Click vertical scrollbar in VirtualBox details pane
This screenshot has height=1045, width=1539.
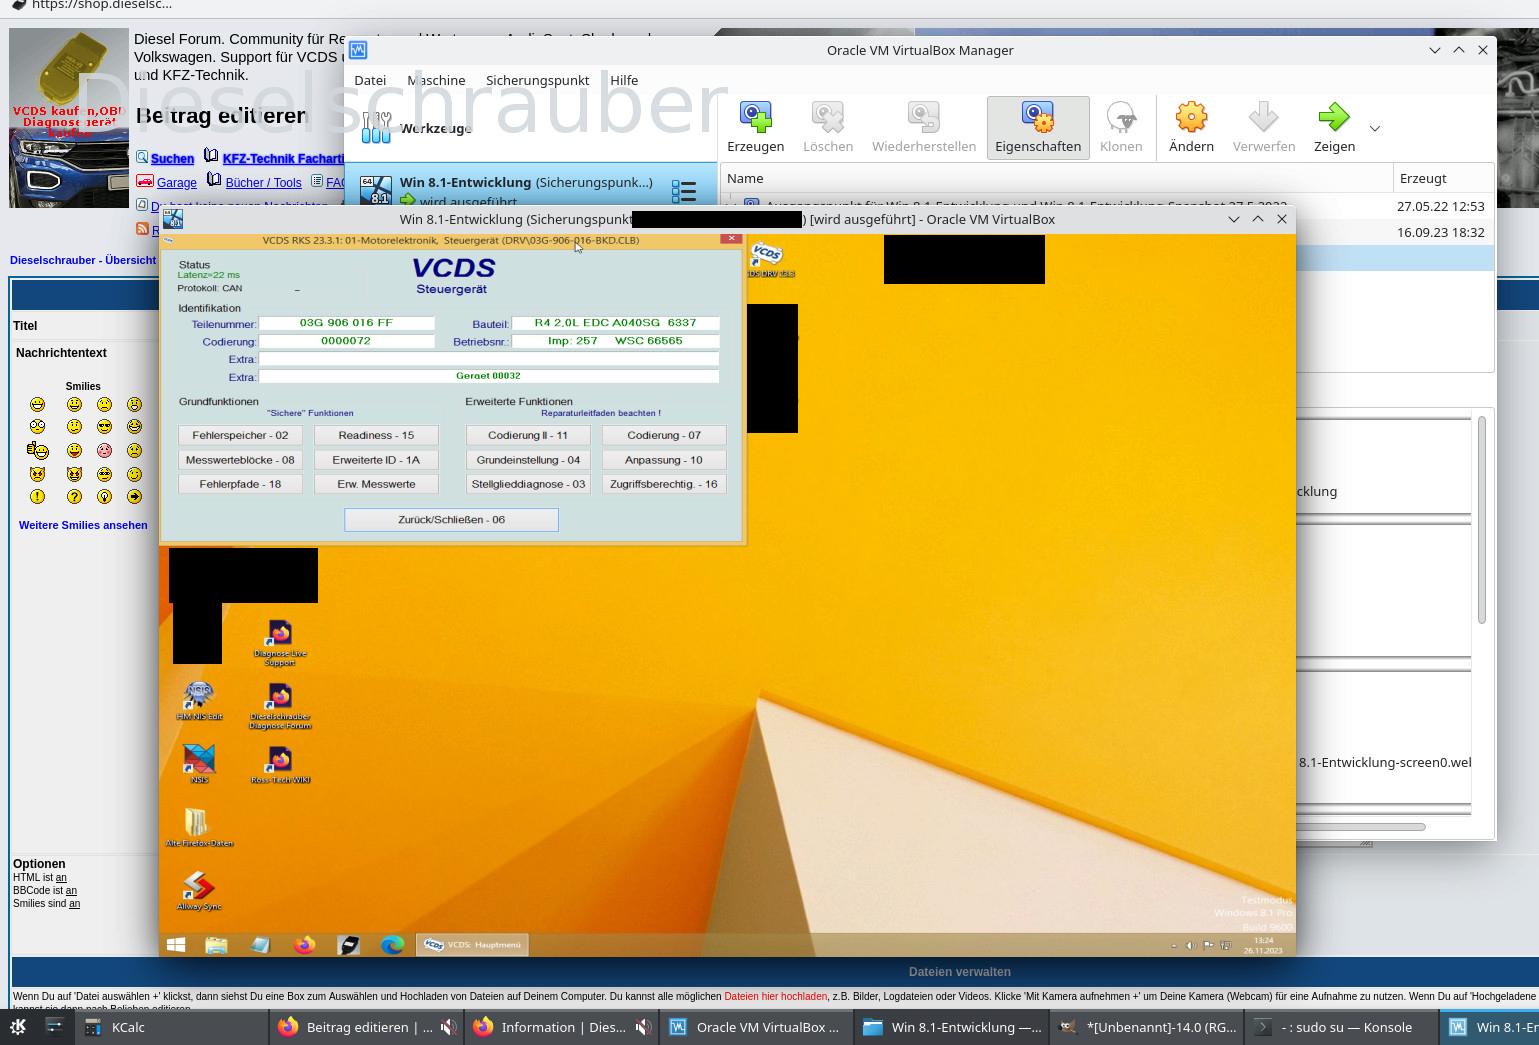(1482, 520)
